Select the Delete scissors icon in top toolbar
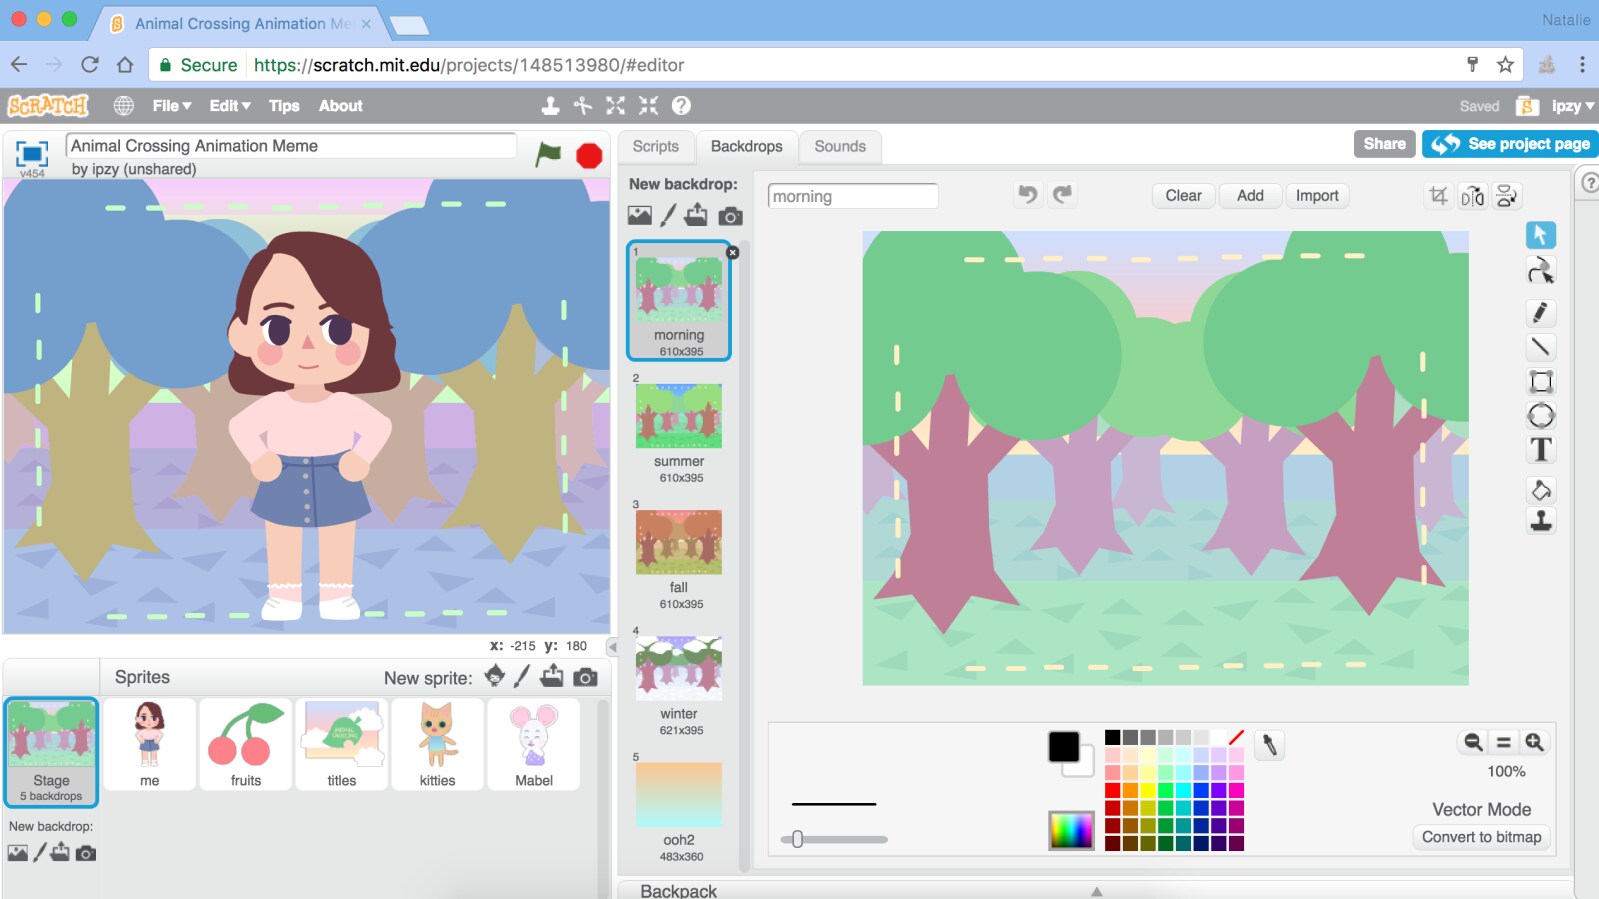 [583, 105]
